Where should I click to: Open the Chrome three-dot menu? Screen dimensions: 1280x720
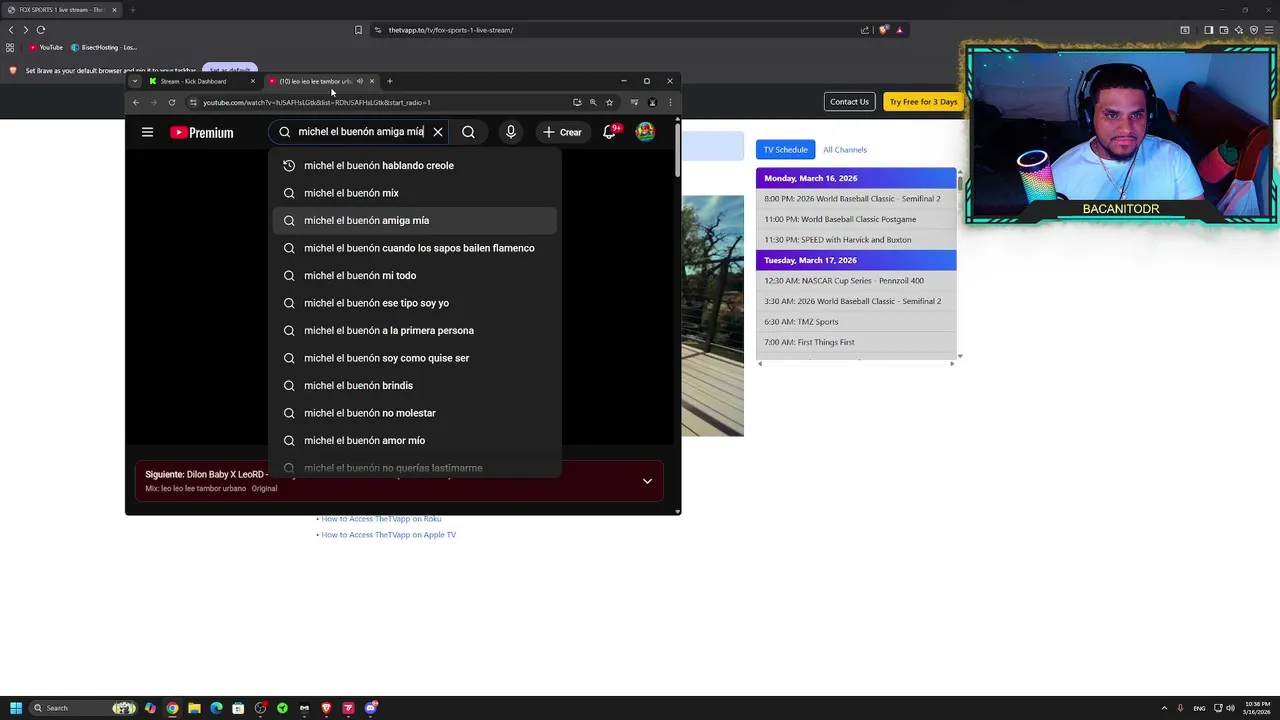(x=670, y=102)
